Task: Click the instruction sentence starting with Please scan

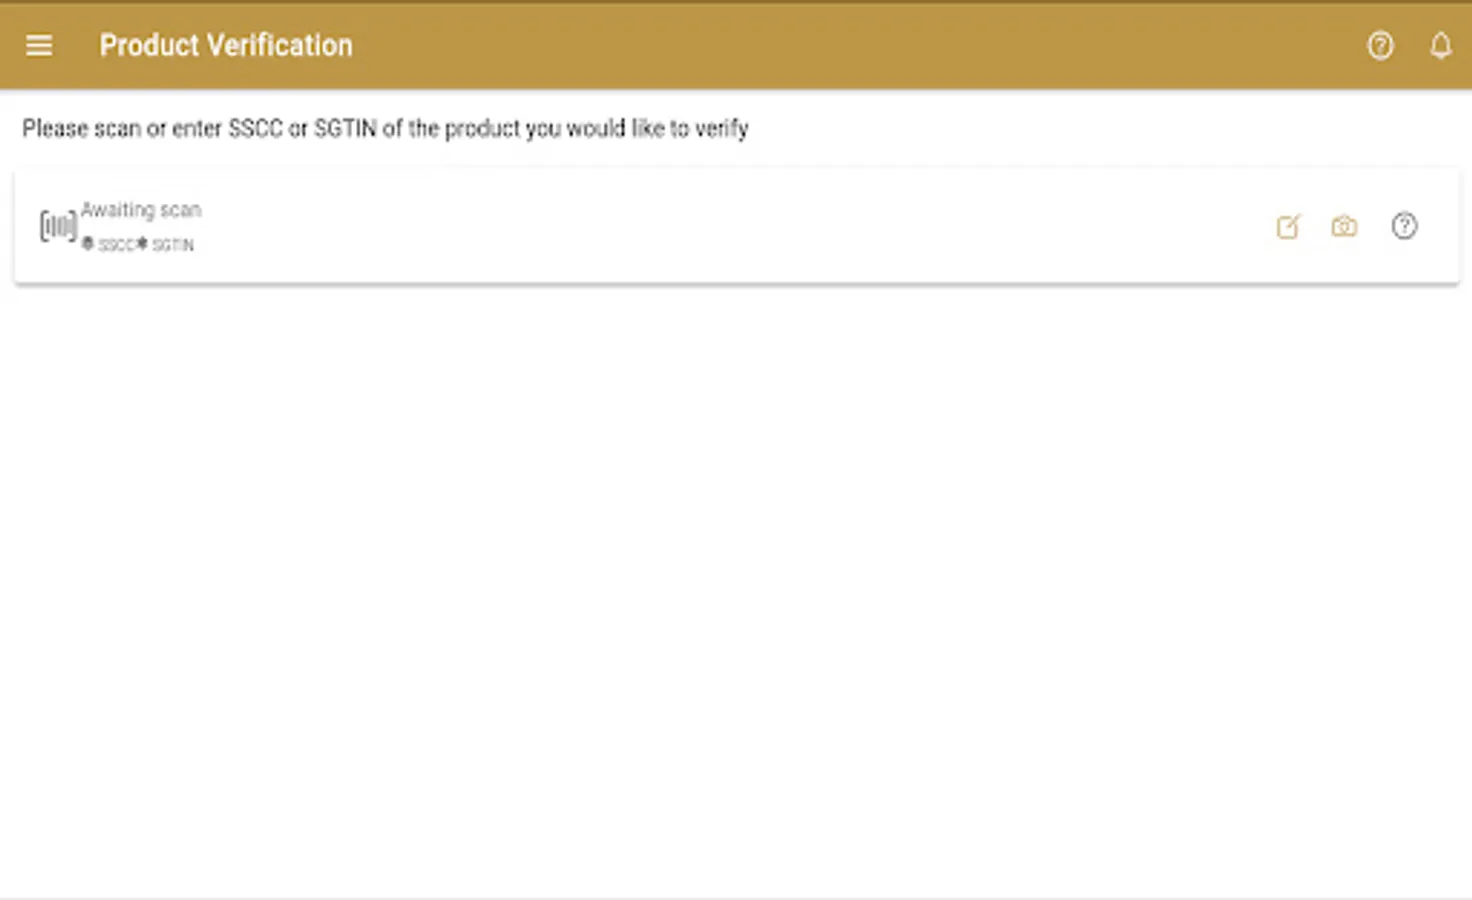Action: [385, 129]
